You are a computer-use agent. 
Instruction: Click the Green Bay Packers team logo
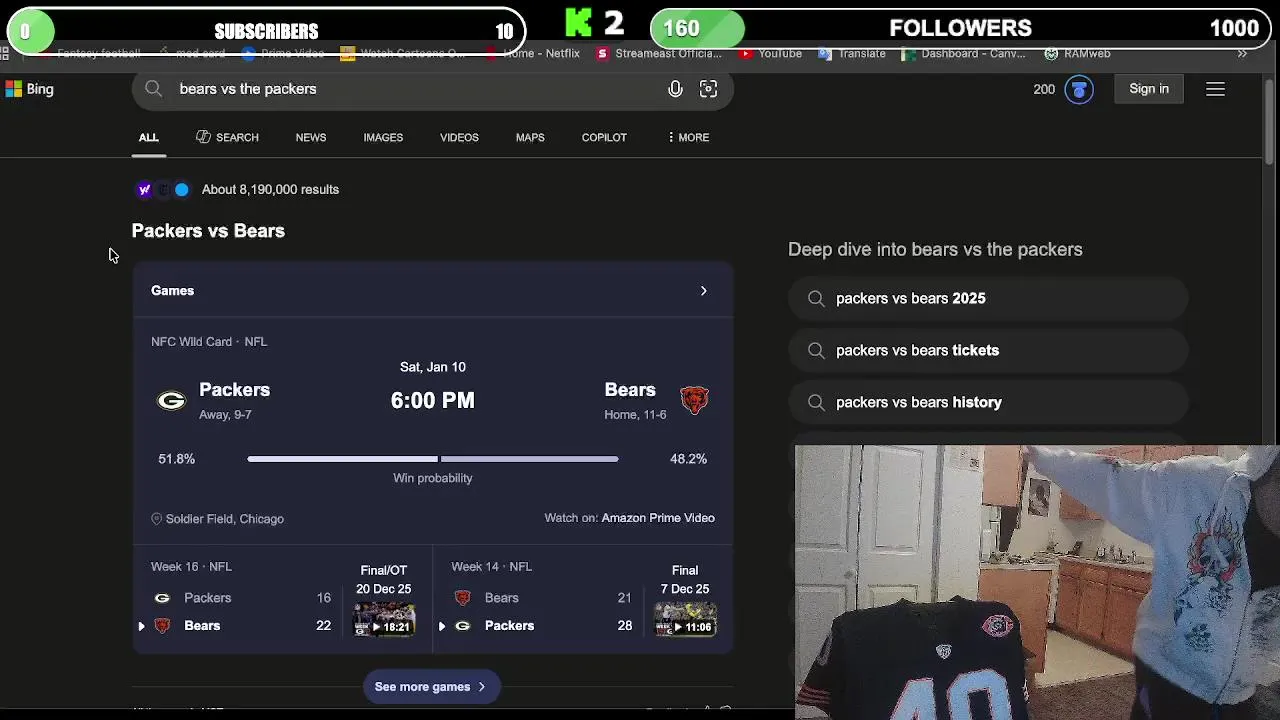point(171,401)
